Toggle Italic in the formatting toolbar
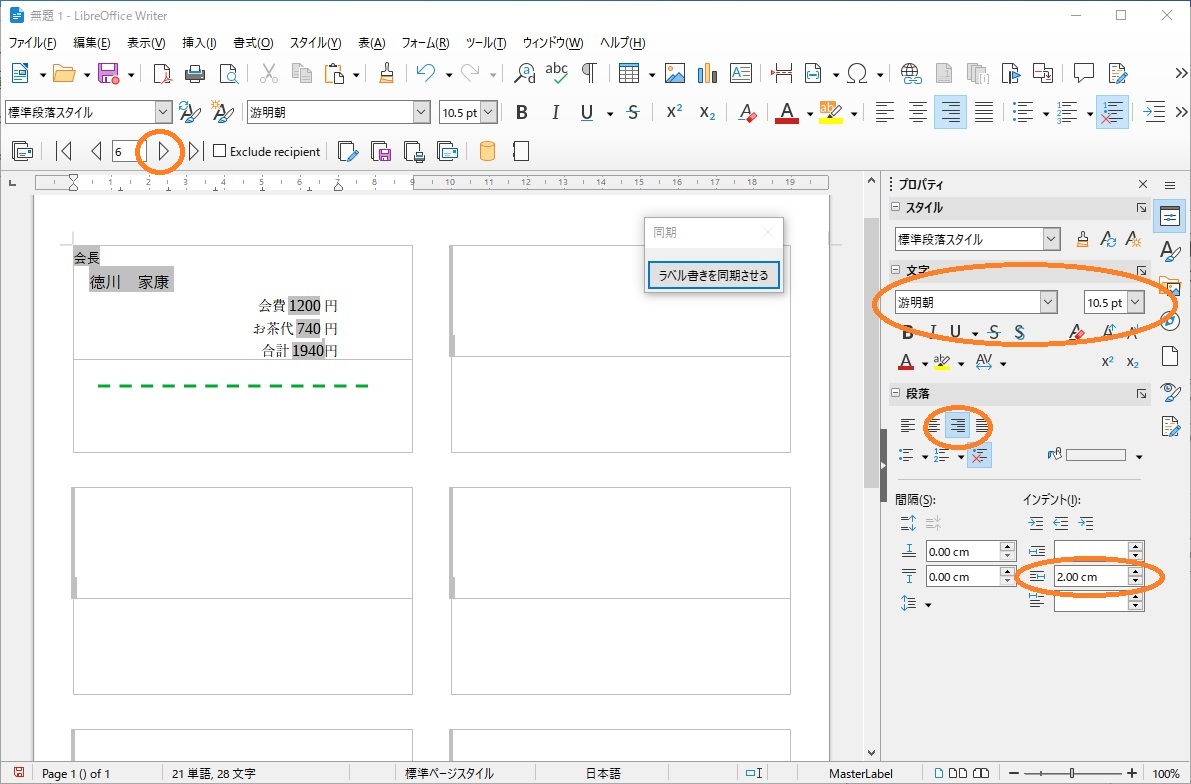Image resolution: width=1191 pixels, height=784 pixels. pos(555,112)
